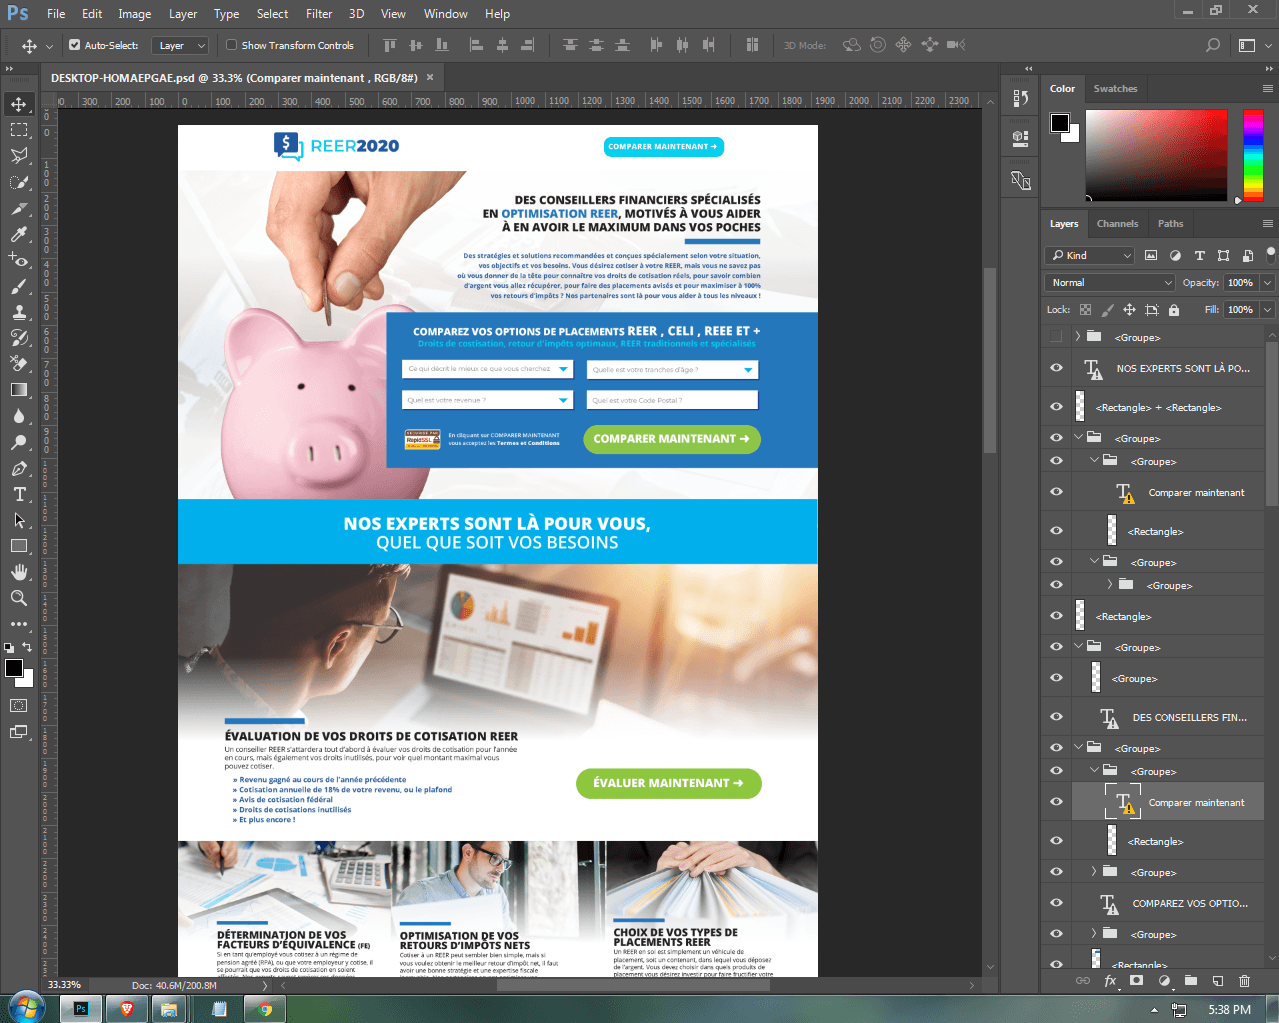Select the Horizontal Type tool
Viewport: 1279px width, 1023px height.
(x=19, y=494)
